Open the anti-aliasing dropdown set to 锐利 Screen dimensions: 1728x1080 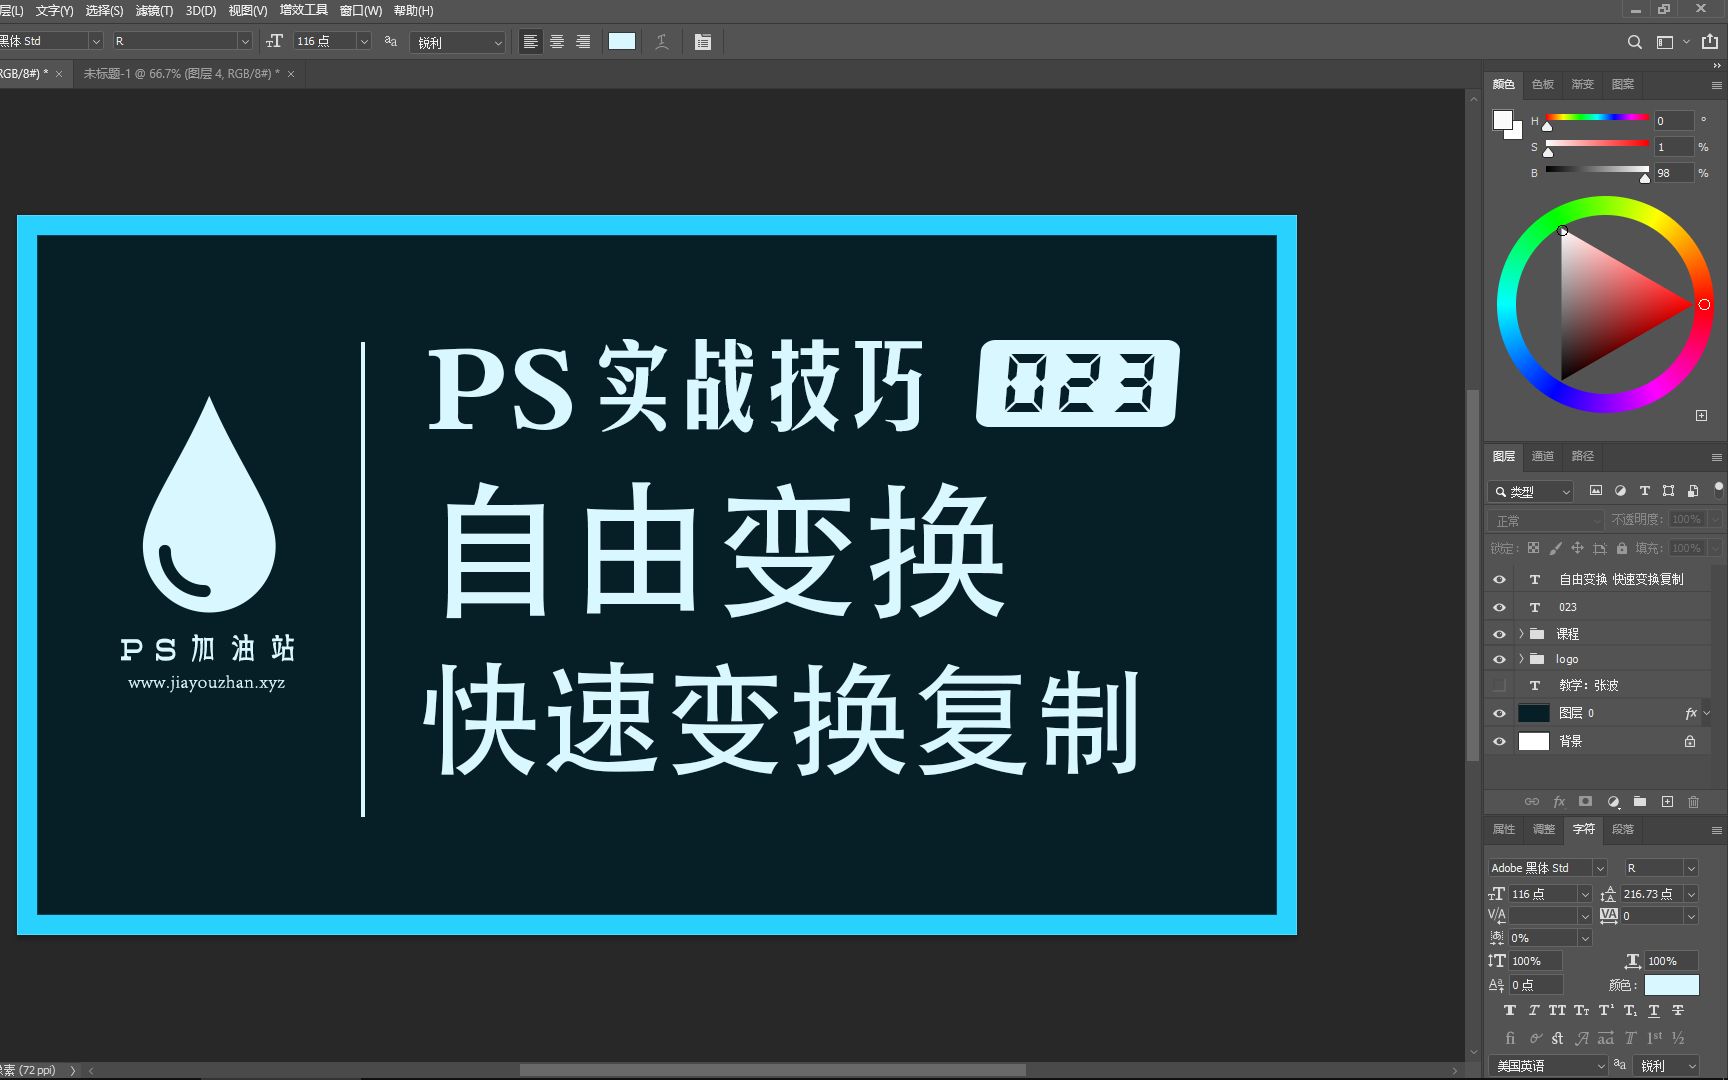[457, 42]
